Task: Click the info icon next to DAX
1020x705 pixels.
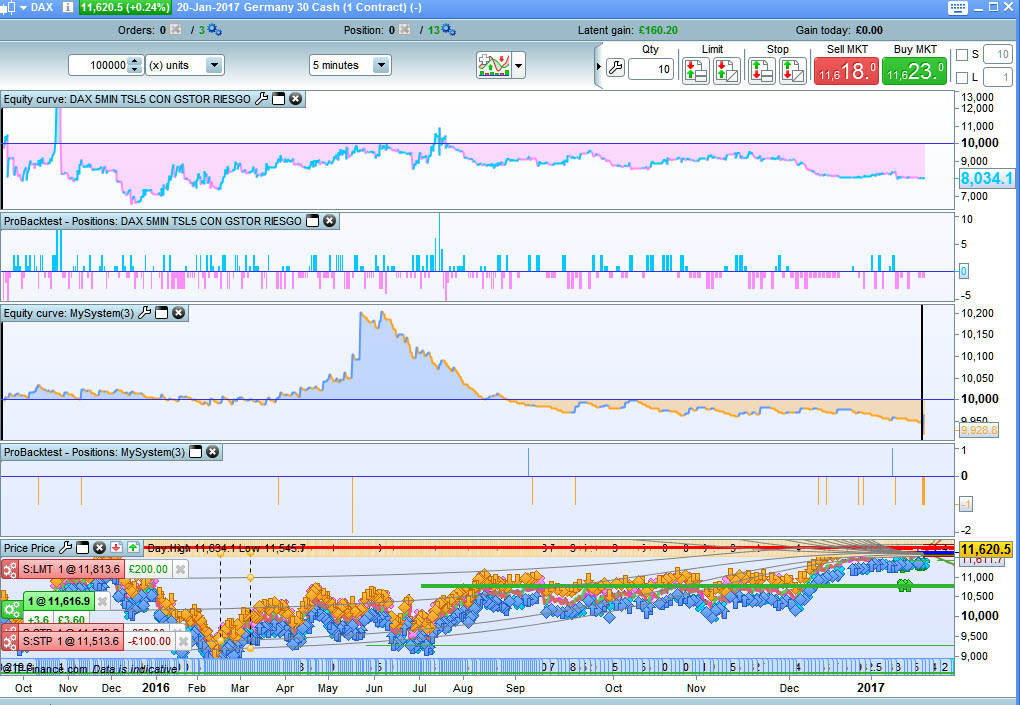Action: [x=67, y=8]
